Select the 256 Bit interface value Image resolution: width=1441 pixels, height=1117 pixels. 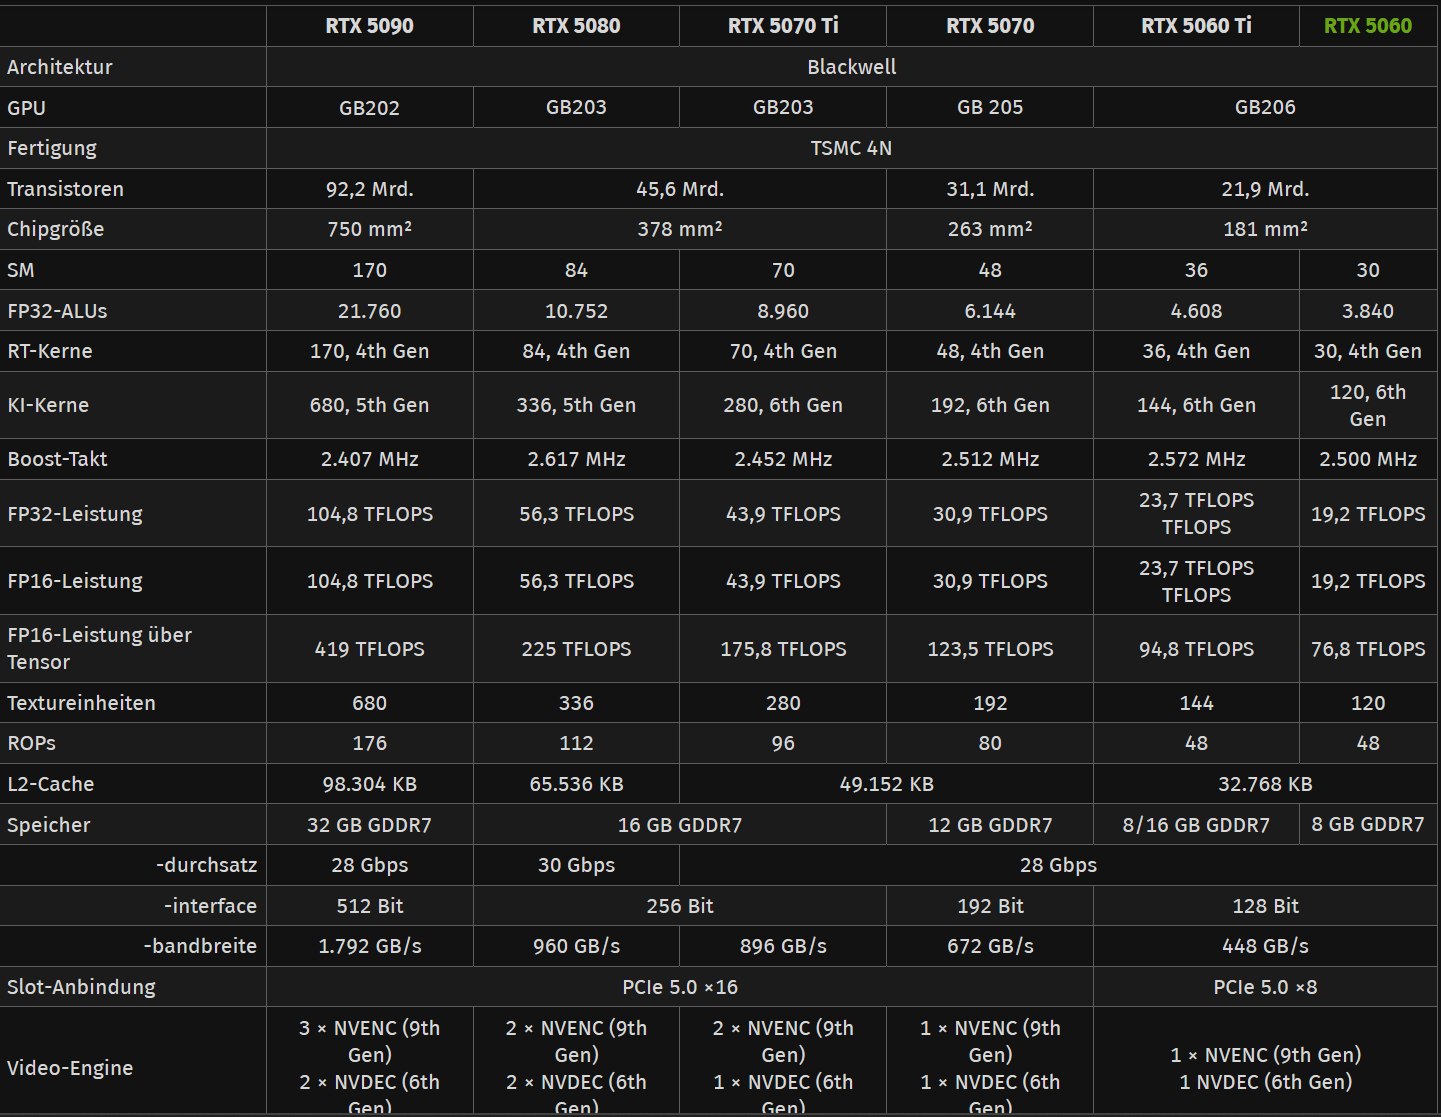[x=680, y=906]
